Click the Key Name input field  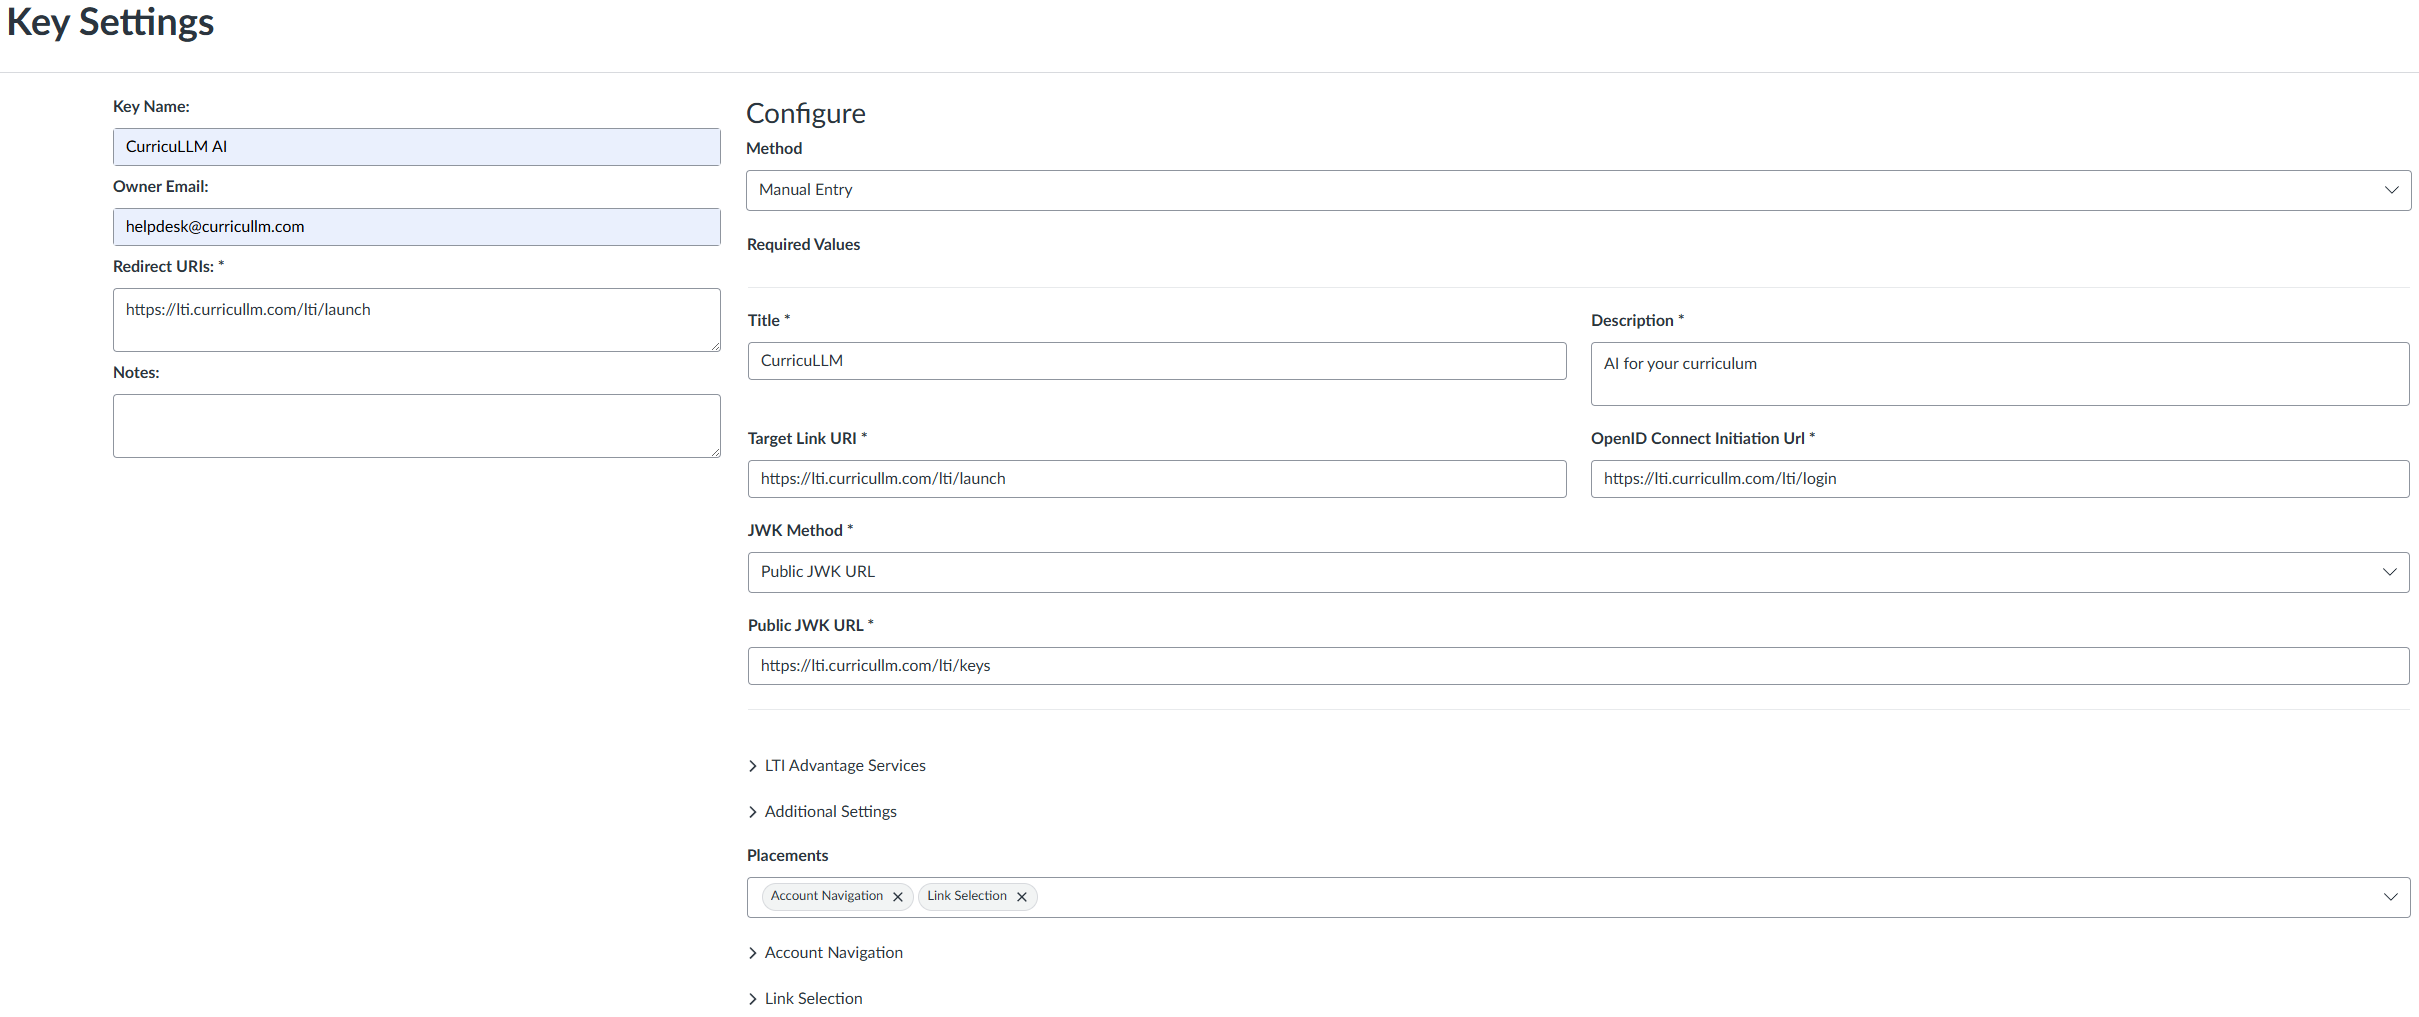[416, 146]
